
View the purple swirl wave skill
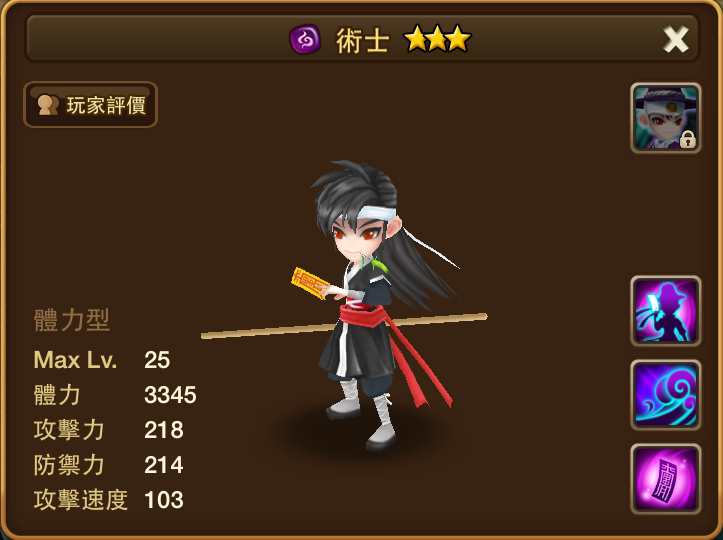pos(666,395)
